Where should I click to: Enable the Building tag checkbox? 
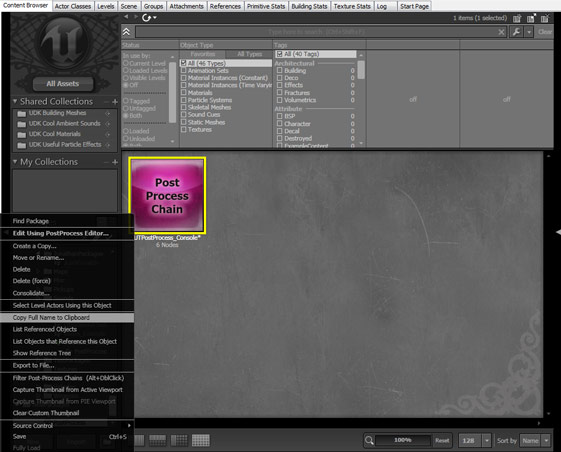[x=279, y=71]
